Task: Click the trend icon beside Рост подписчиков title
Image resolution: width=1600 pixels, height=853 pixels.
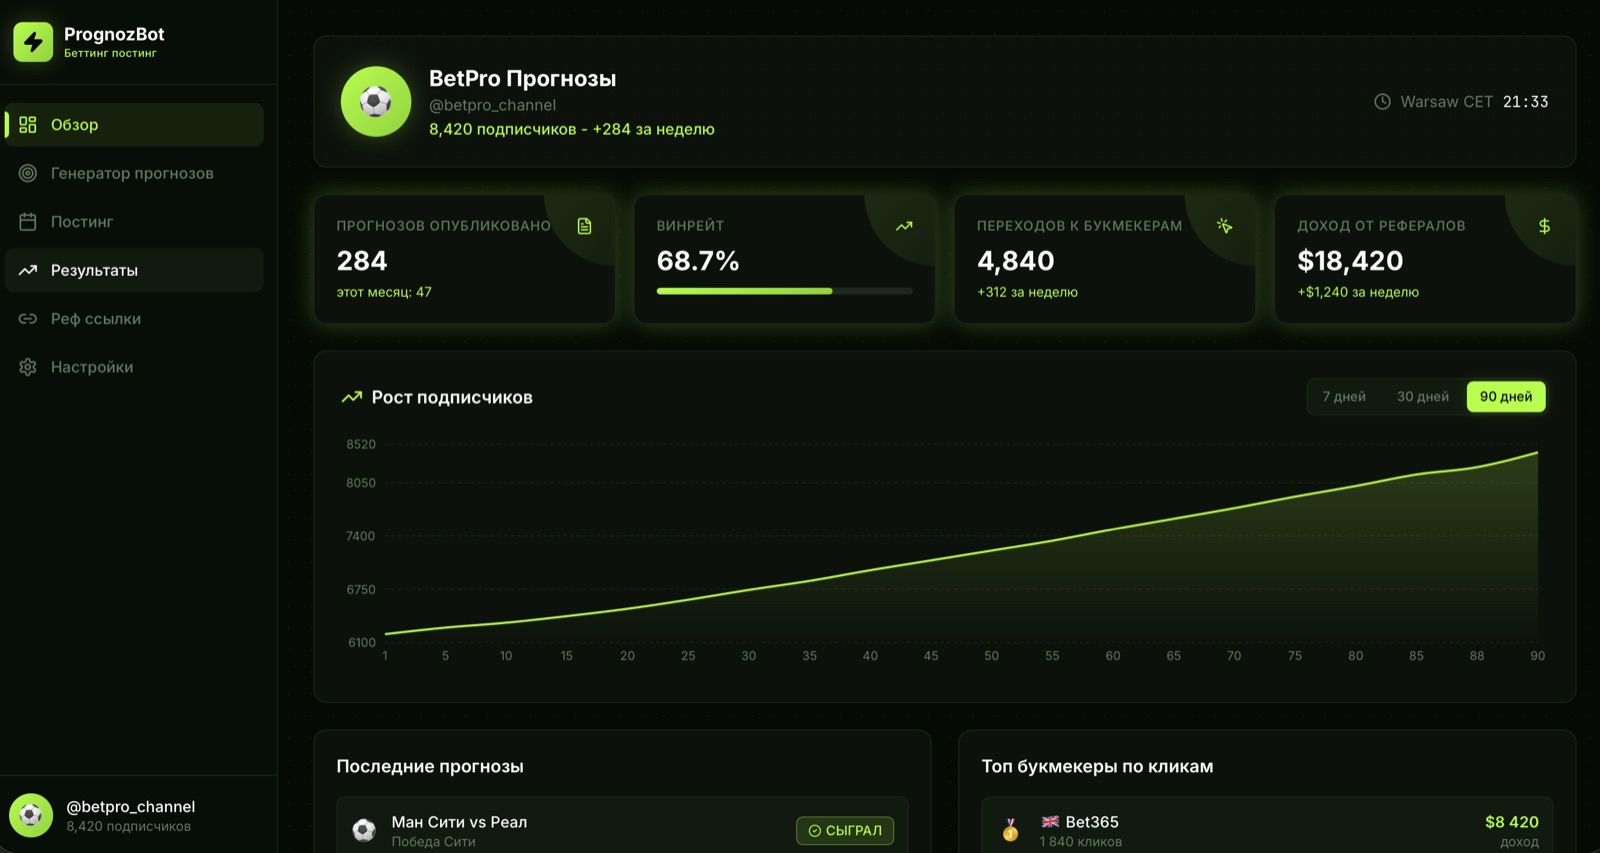Action: (x=352, y=397)
